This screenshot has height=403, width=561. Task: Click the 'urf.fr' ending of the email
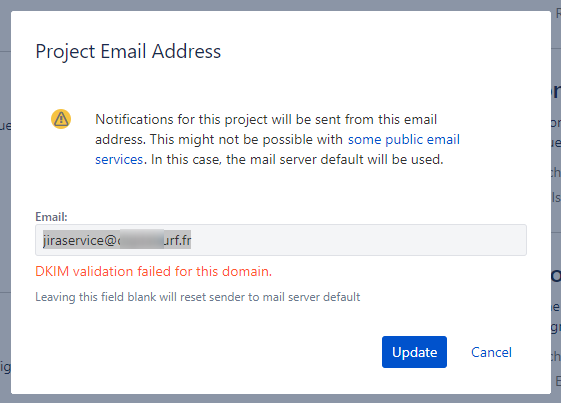[x=177, y=240]
